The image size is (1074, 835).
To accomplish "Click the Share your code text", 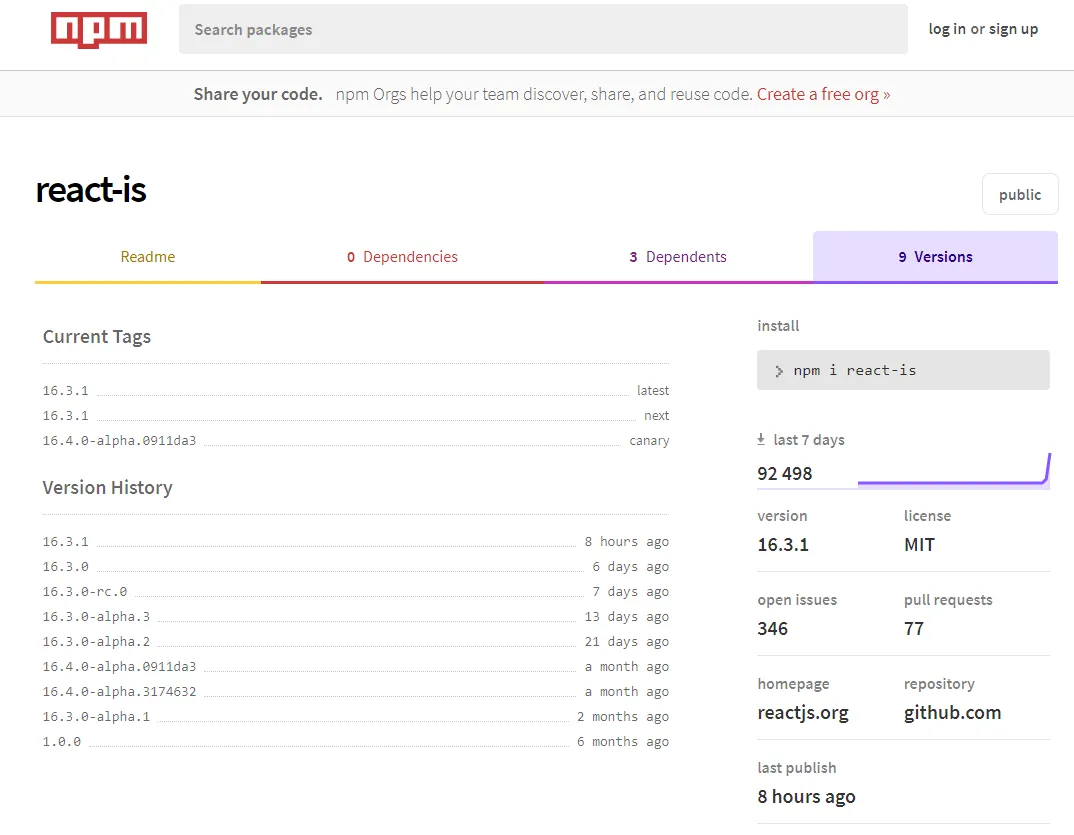I will click(258, 94).
